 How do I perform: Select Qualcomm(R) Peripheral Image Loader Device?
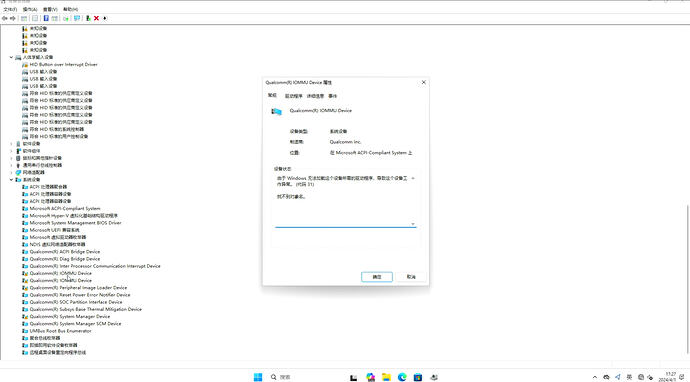pos(78,288)
